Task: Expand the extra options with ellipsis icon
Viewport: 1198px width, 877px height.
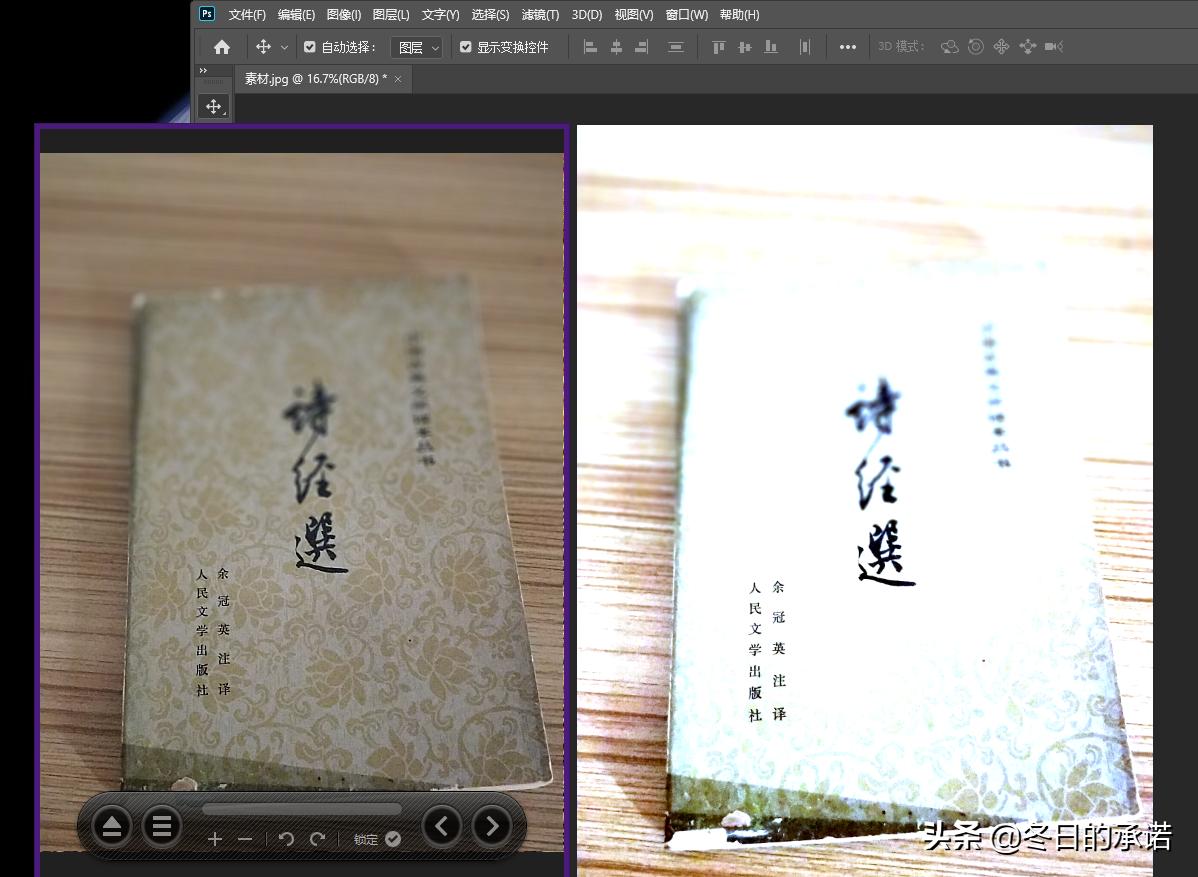Action: click(847, 46)
